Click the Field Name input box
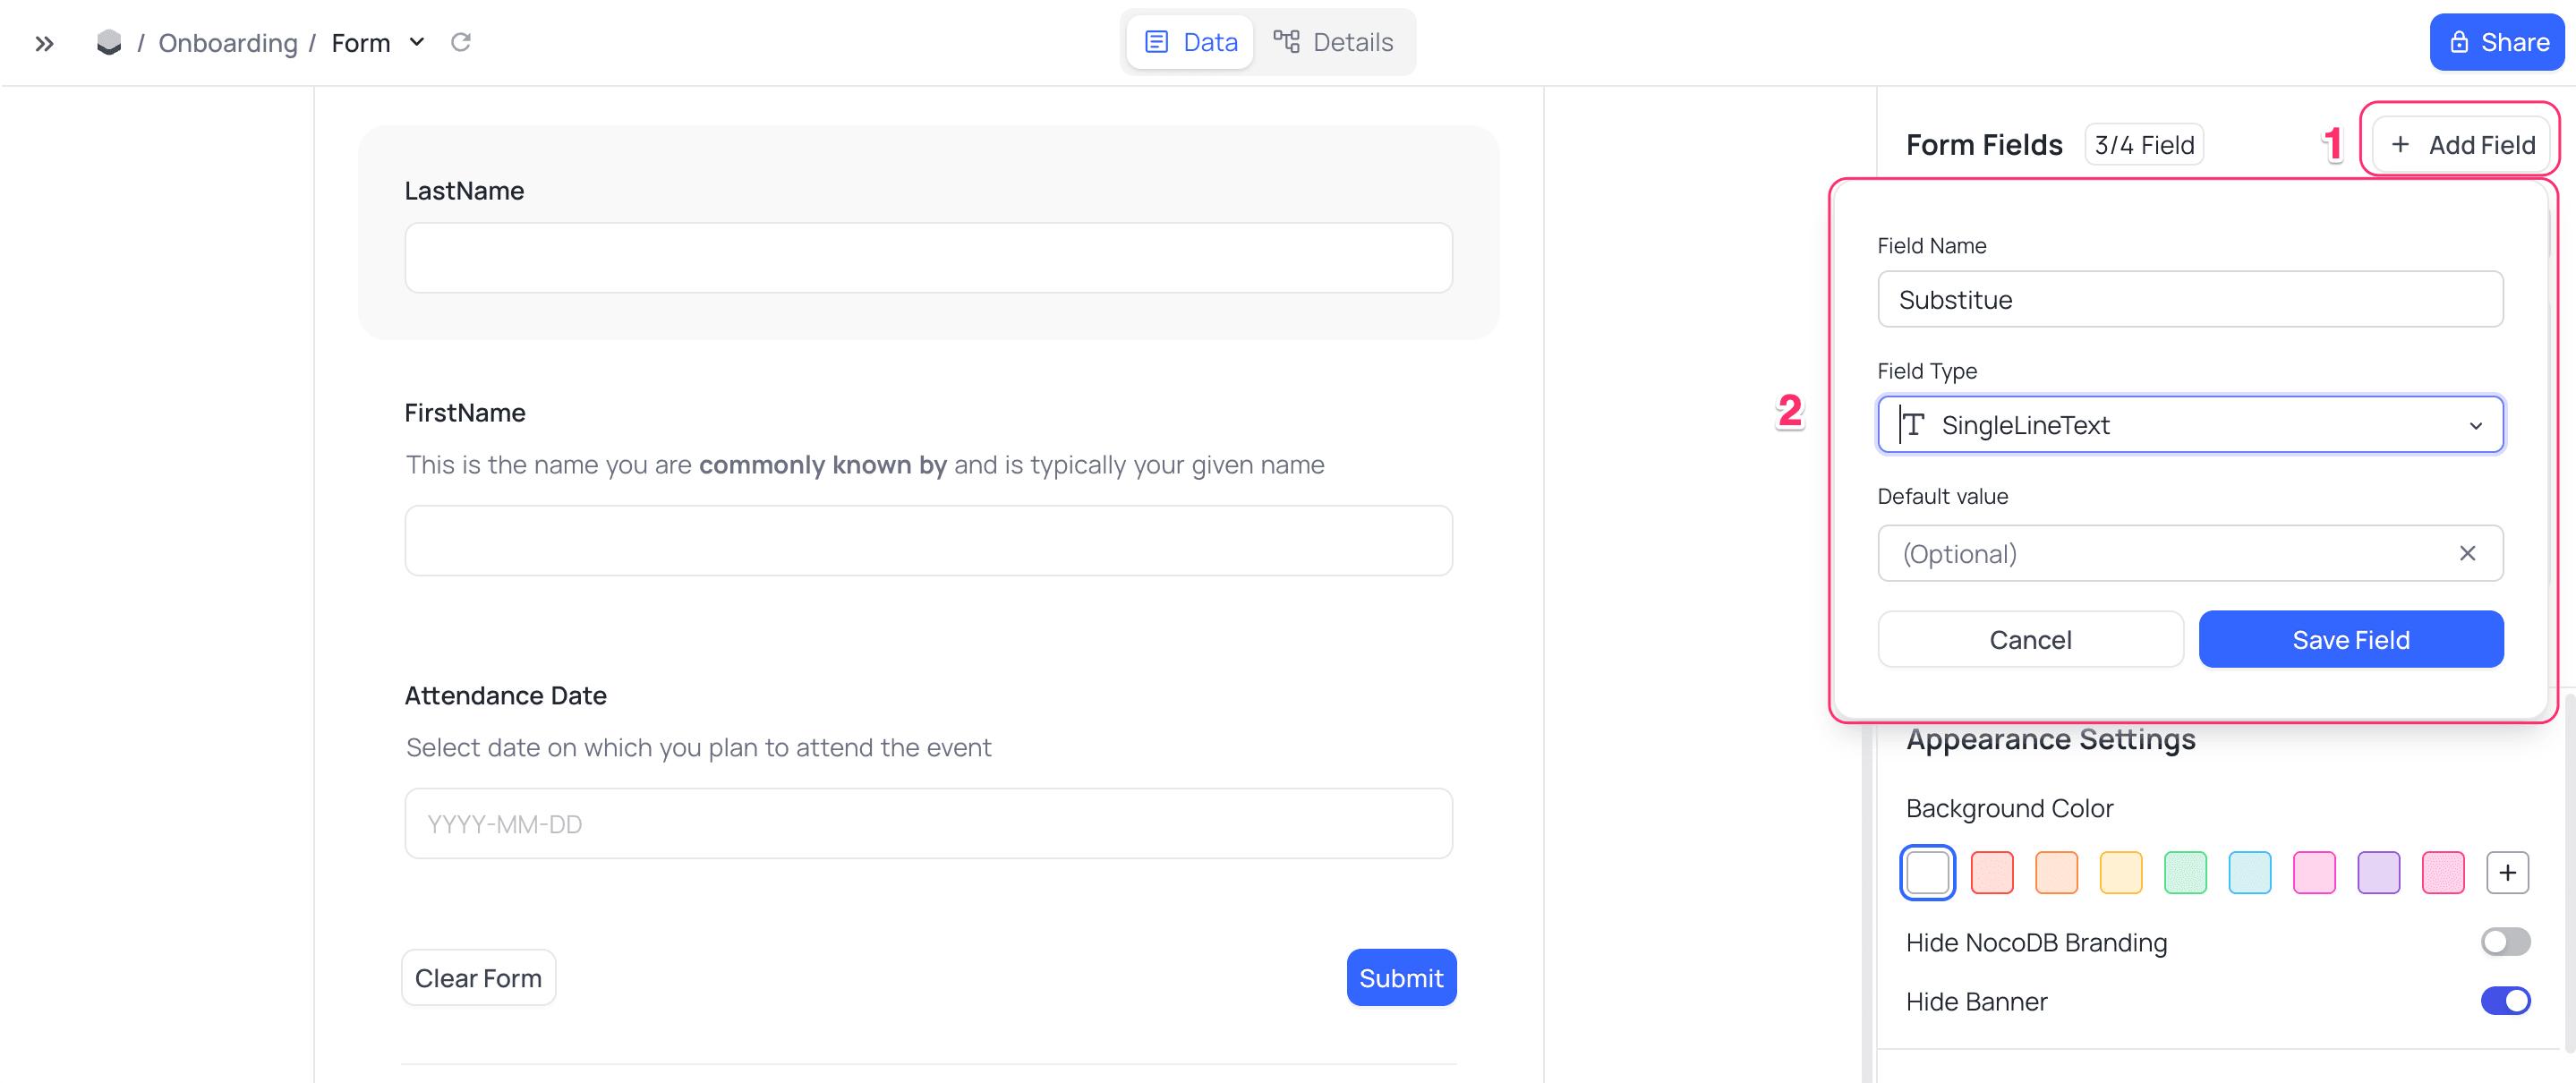Screen dimensions: 2576x1083 click(x=2190, y=300)
